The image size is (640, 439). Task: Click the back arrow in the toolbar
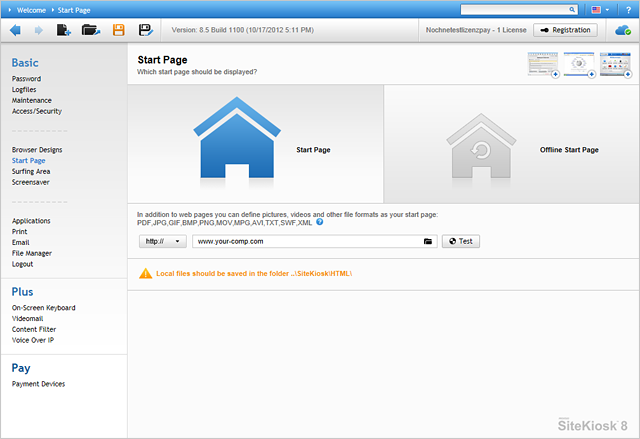click(15, 30)
